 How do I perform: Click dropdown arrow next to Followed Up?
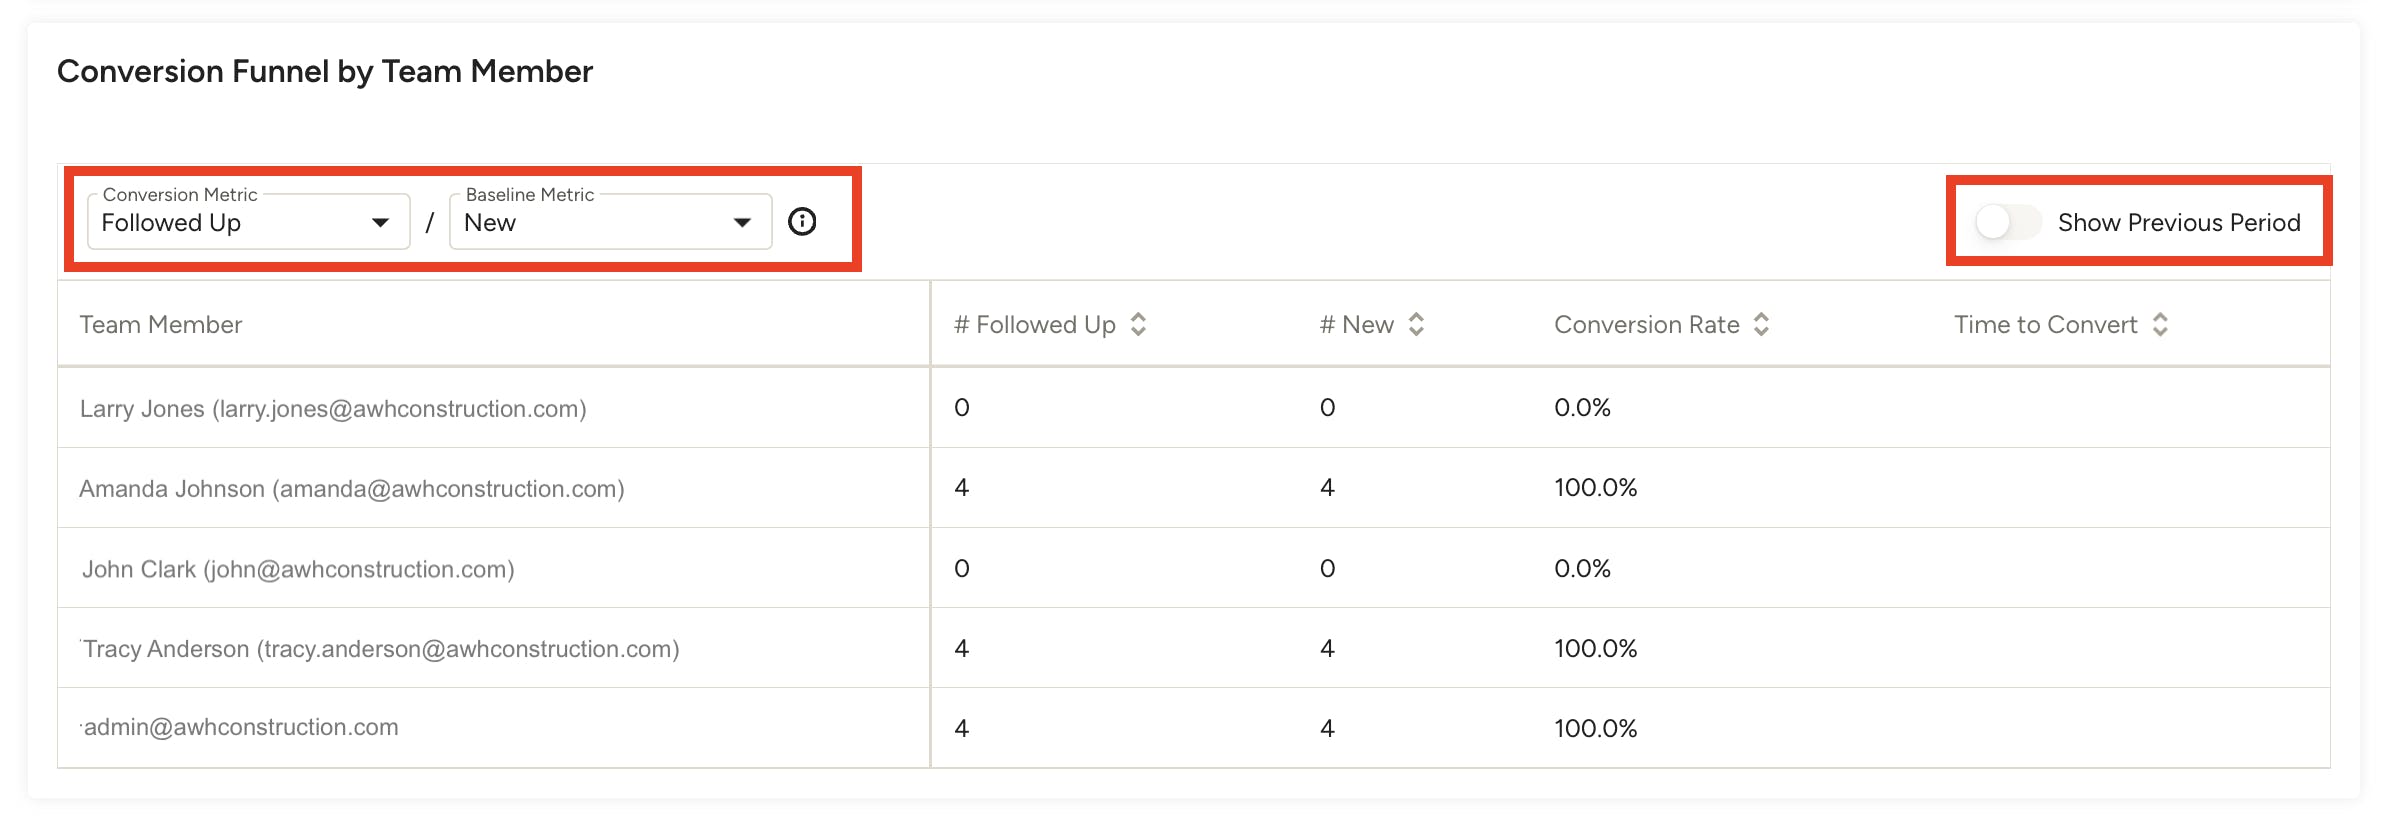coord(380,223)
